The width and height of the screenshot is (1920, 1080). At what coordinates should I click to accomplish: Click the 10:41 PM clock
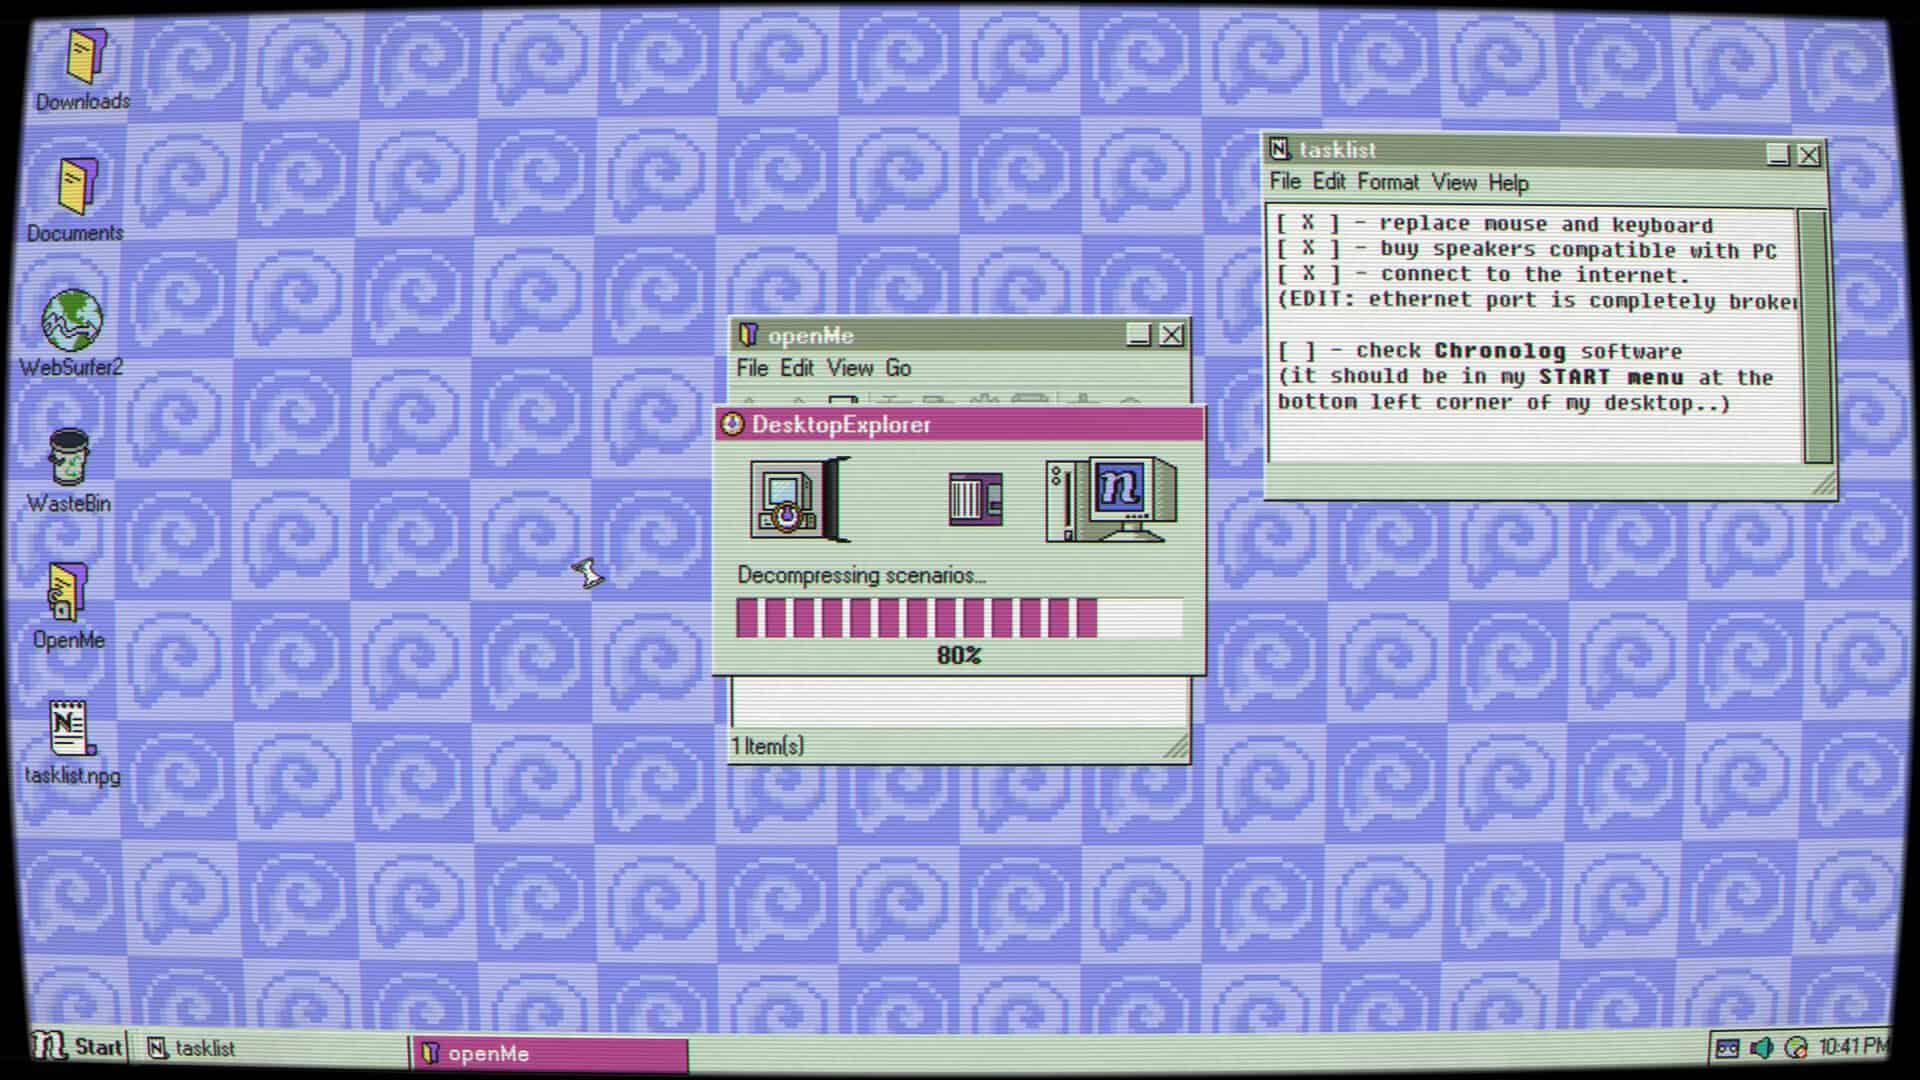[1853, 1046]
